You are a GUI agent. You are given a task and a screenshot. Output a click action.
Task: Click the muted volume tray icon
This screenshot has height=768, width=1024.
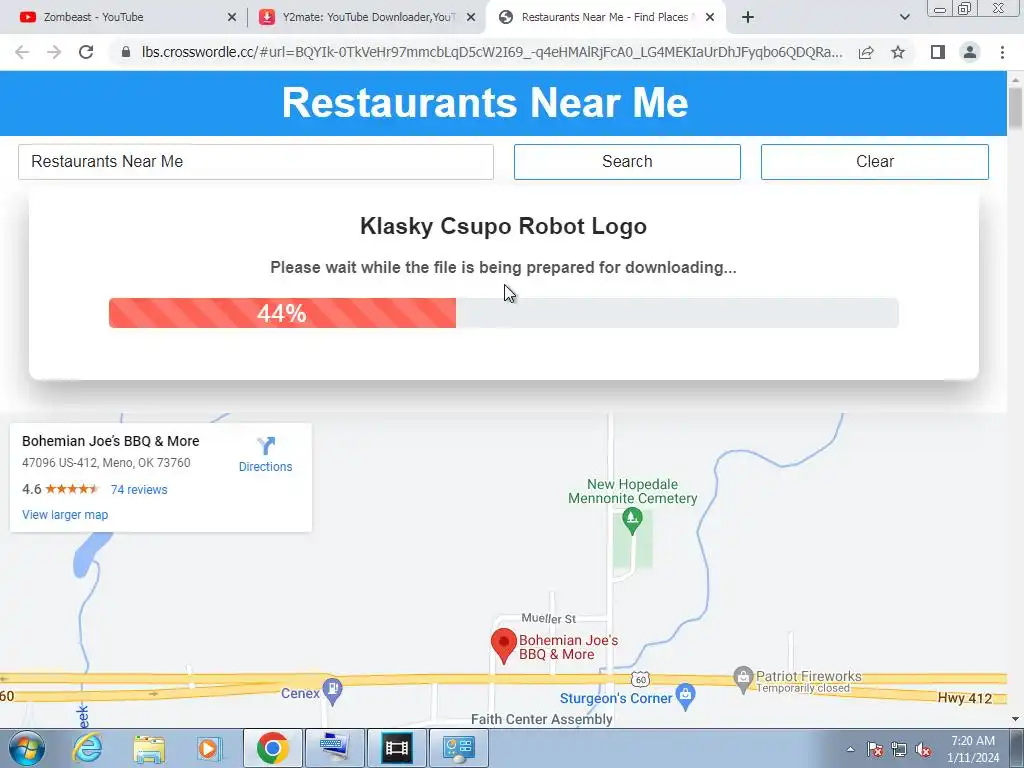click(923, 749)
